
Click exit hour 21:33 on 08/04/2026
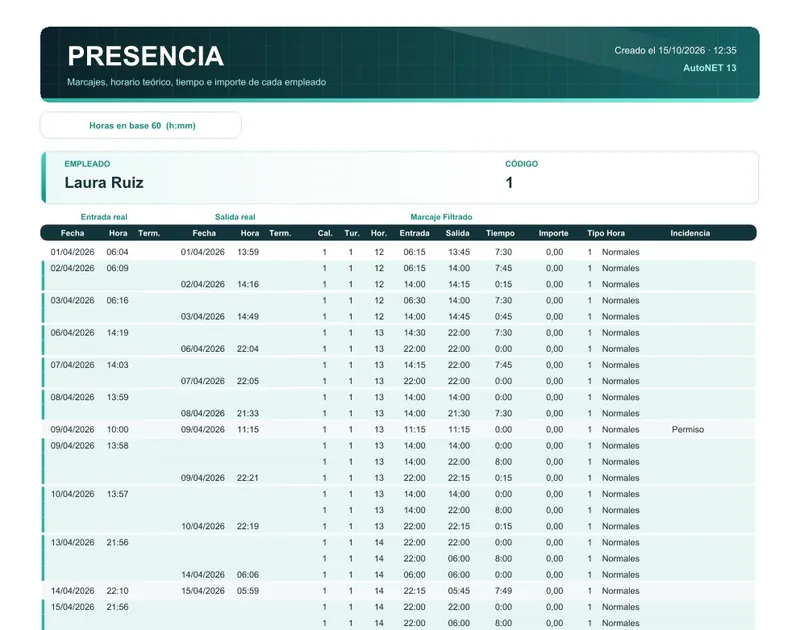[248, 413]
